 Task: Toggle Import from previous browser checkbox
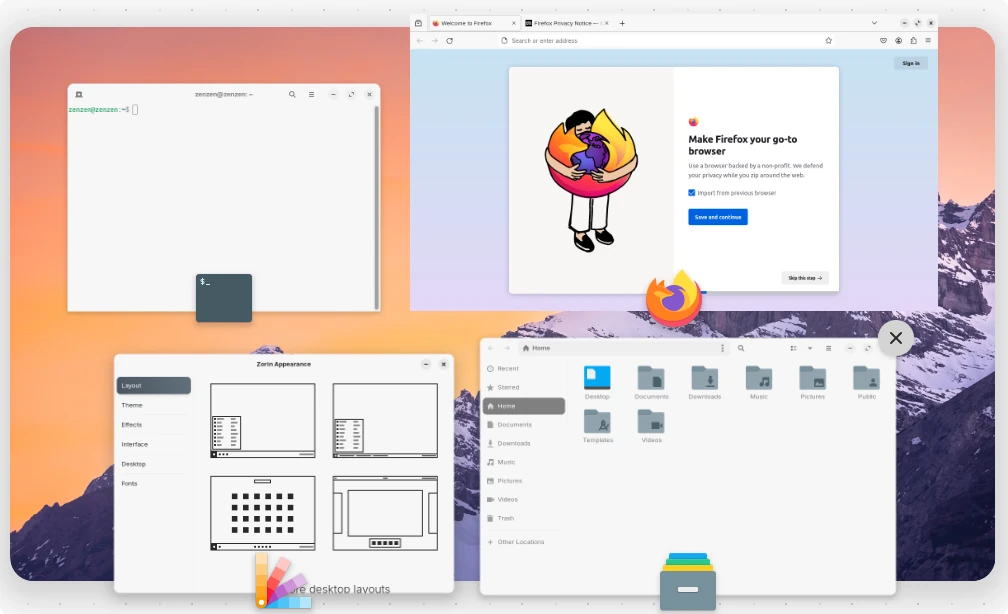click(x=692, y=193)
